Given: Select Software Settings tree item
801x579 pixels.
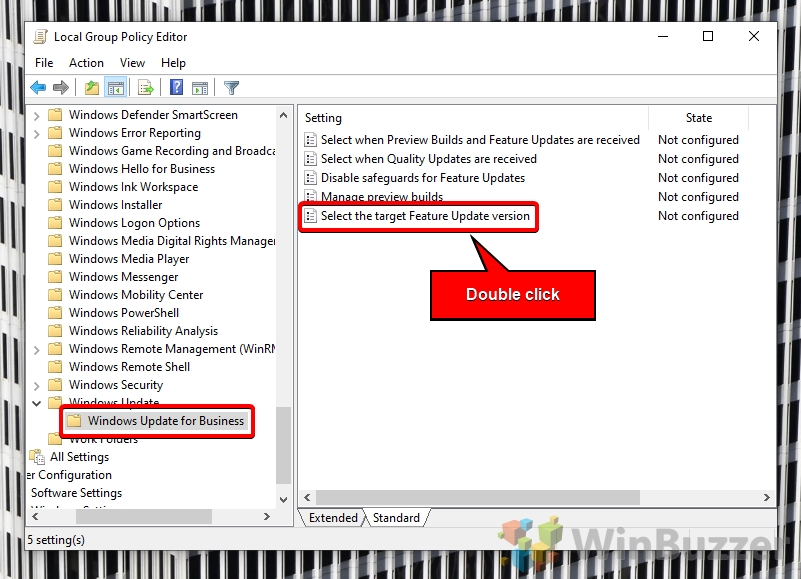Looking at the screenshot, I should 77,493.
